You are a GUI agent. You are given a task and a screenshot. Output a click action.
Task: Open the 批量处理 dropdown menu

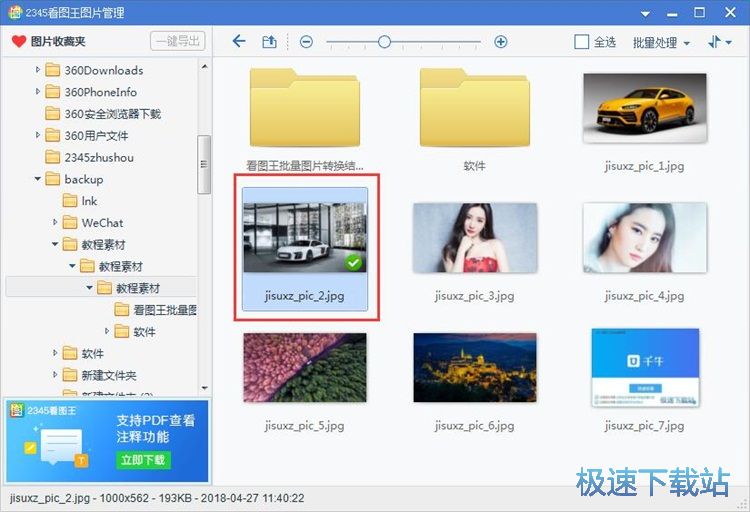(x=661, y=43)
